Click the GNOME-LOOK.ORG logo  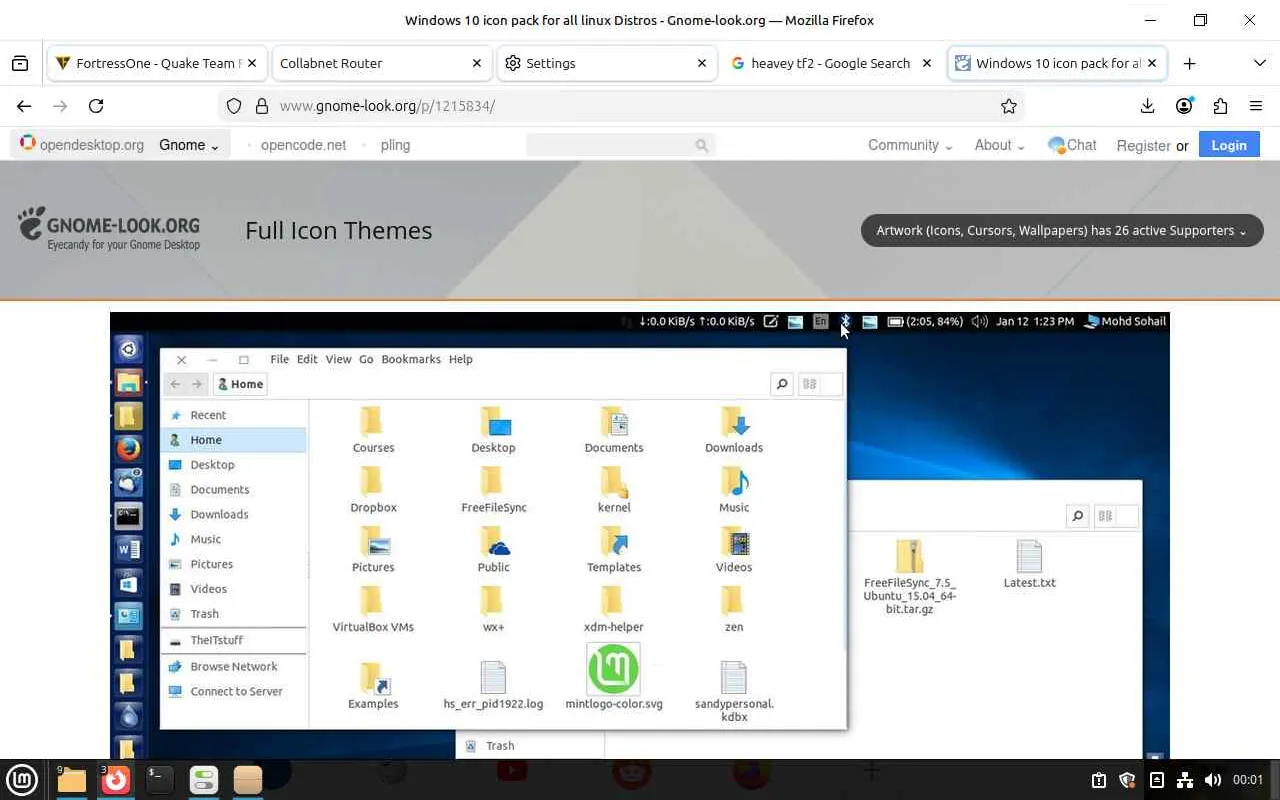(x=109, y=229)
